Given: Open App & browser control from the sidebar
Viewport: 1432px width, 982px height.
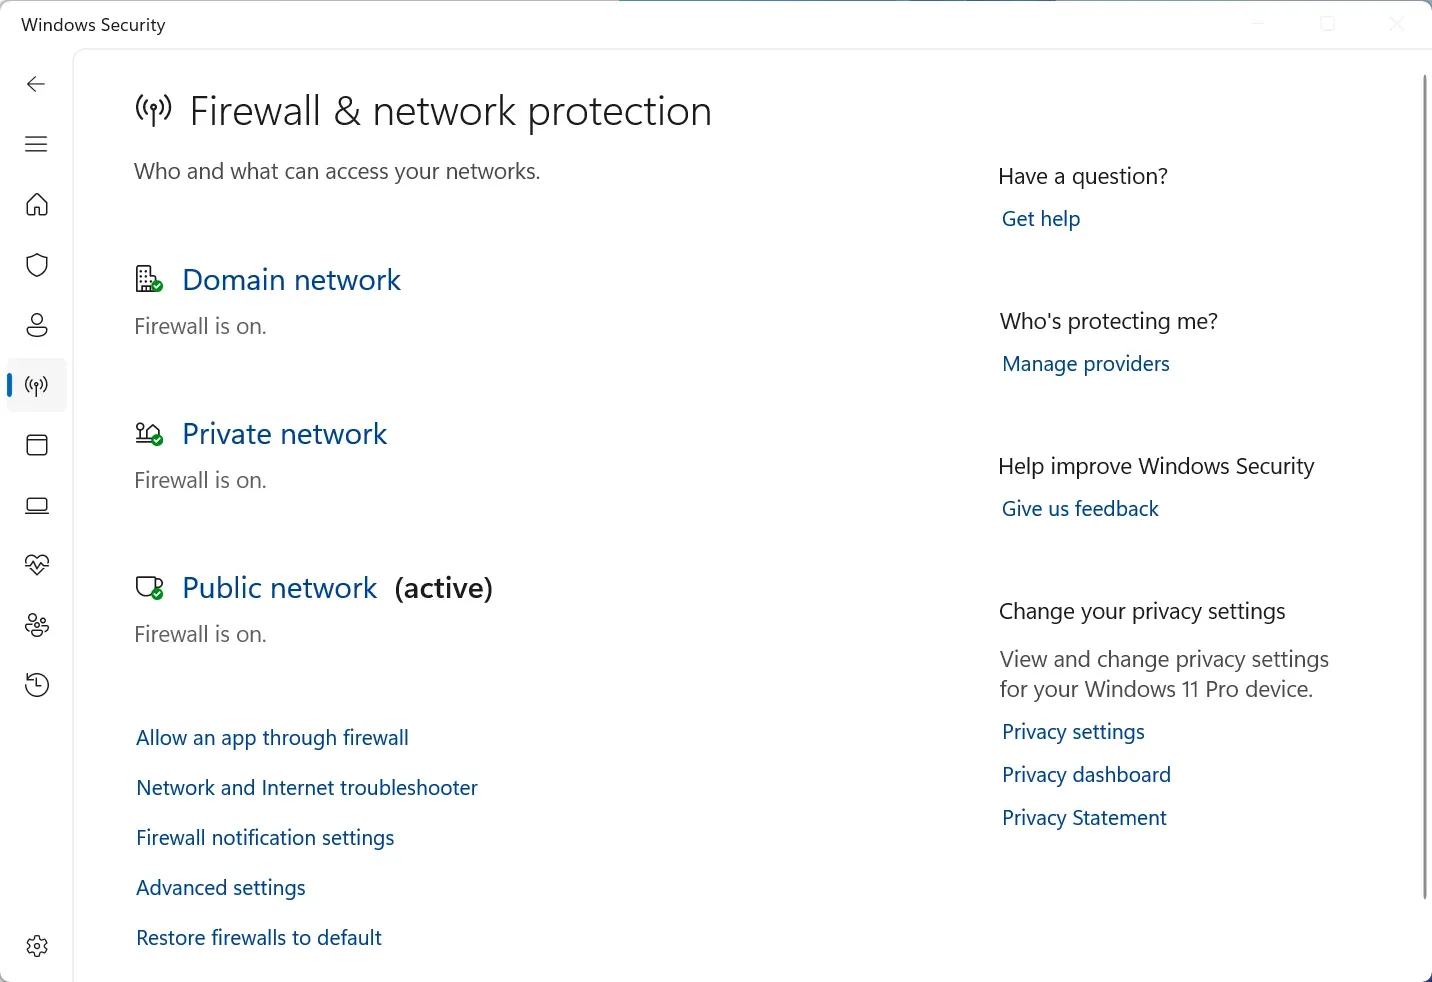Looking at the screenshot, I should [36, 446].
